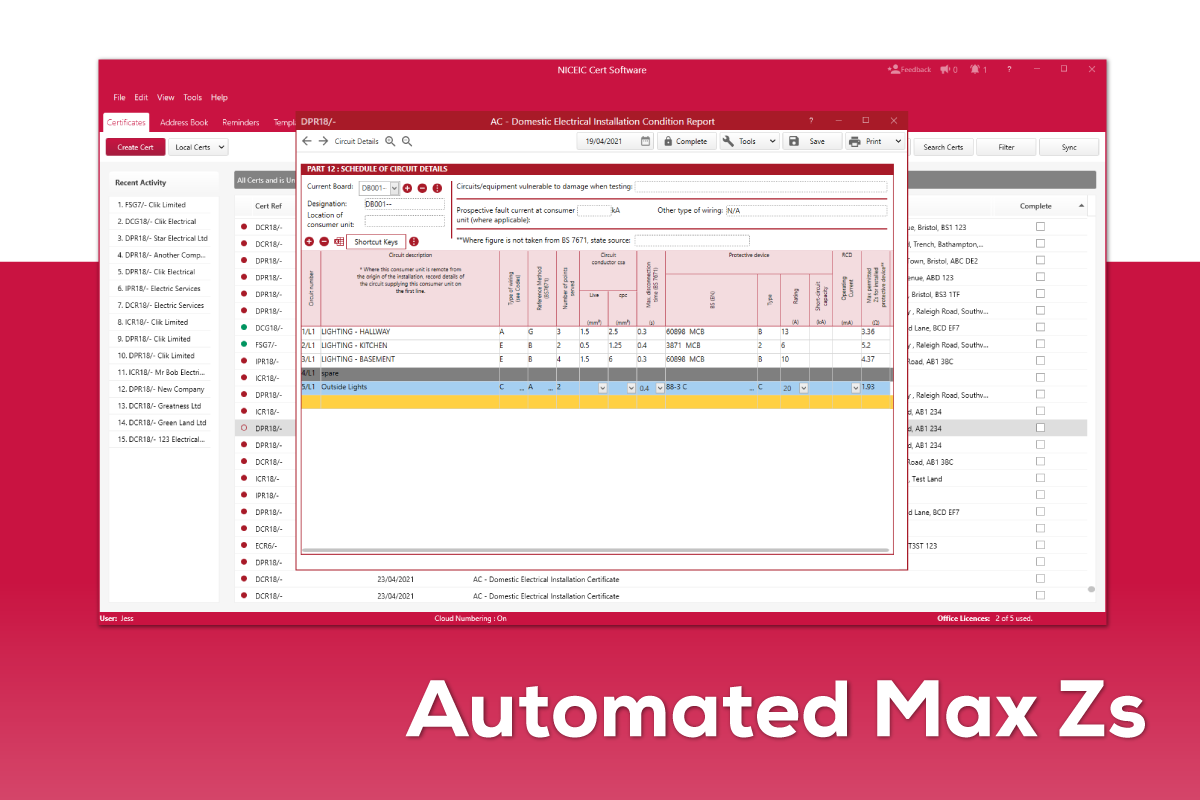Image resolution: width=1200 pixels, height=800 pixels.
Task: Click the Search Certs button
Action: 942,146
